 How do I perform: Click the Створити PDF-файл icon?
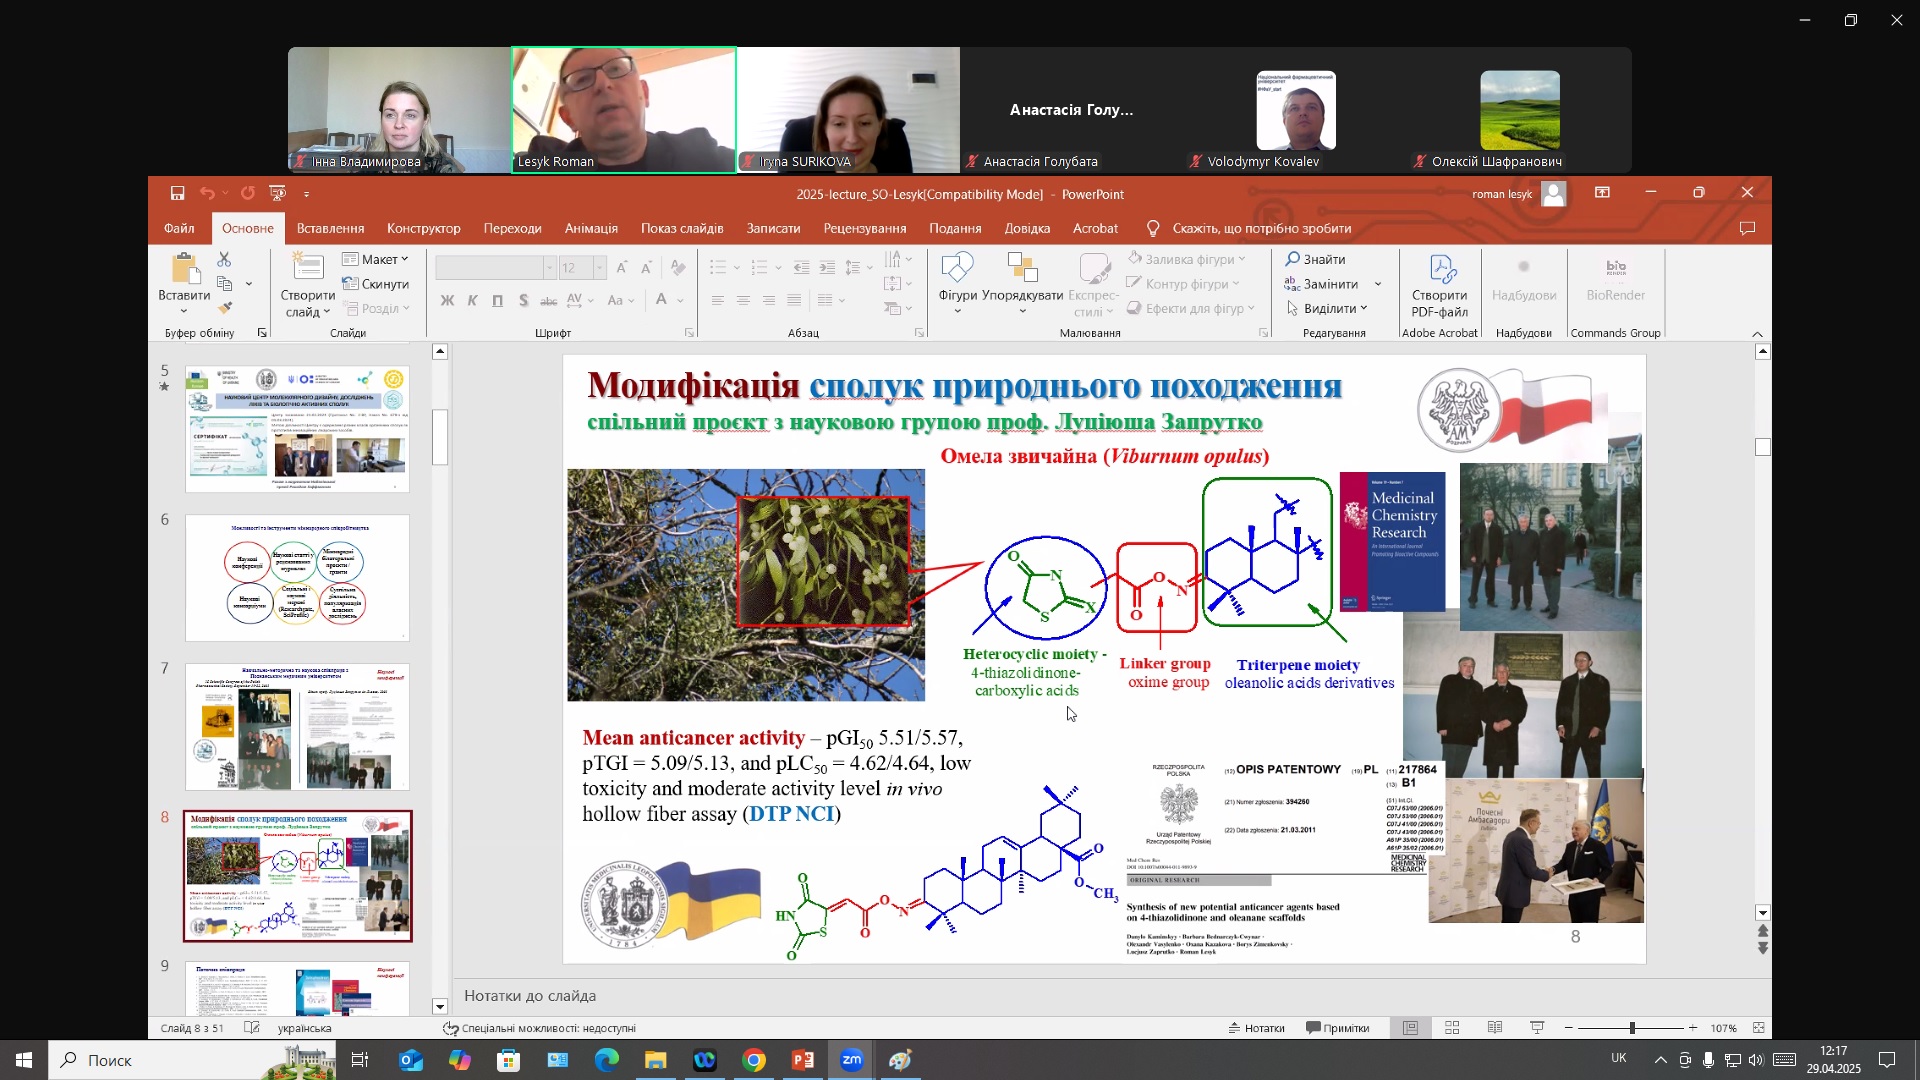(1439, 286)
